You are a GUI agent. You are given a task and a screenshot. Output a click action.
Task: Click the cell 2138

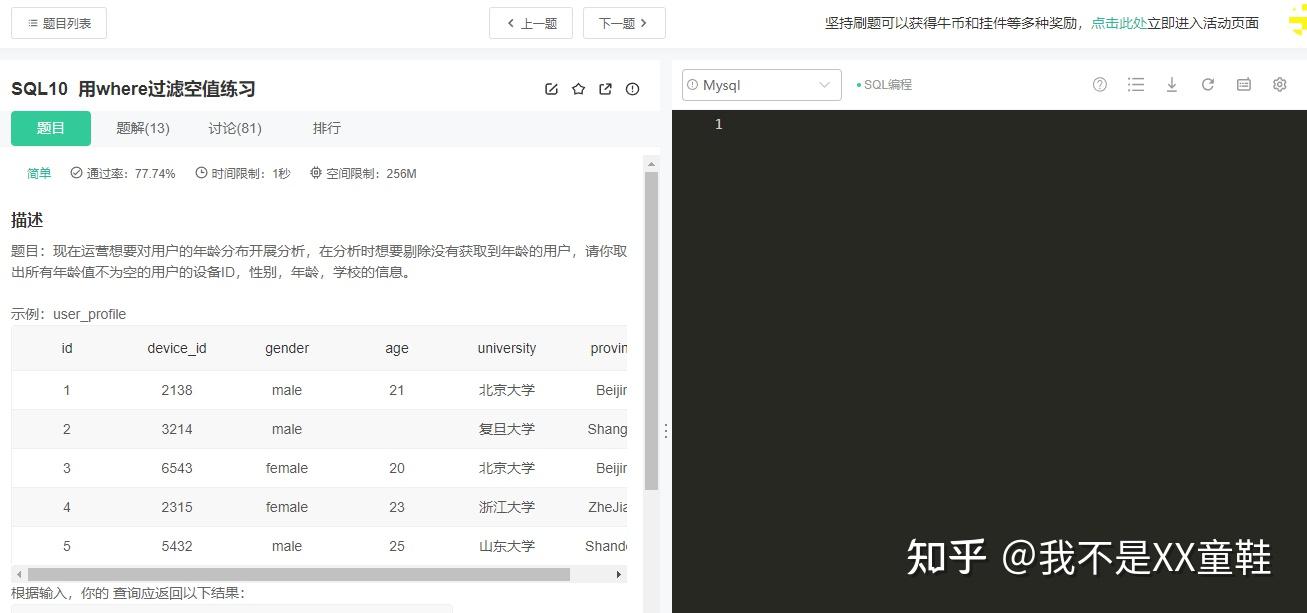177,390
